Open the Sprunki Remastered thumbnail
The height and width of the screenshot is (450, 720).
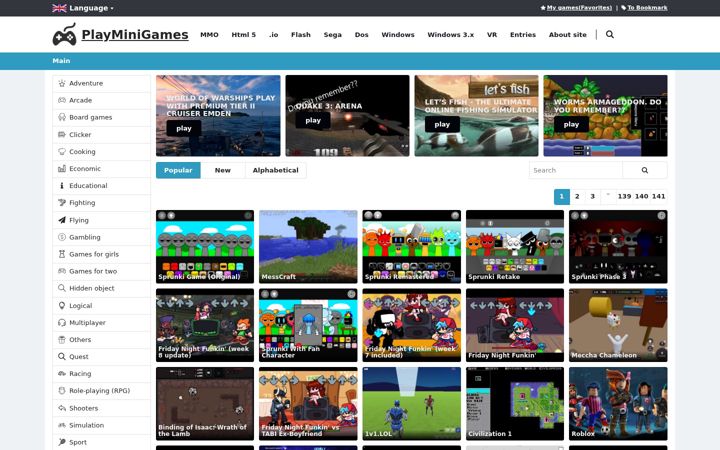click(411, 247)
